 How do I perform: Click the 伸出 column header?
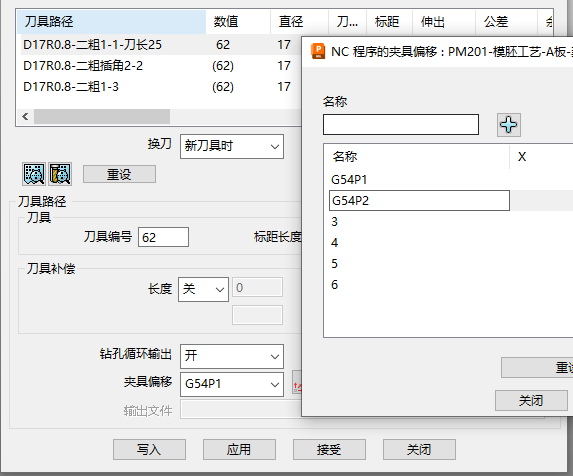tap(444, 22)
